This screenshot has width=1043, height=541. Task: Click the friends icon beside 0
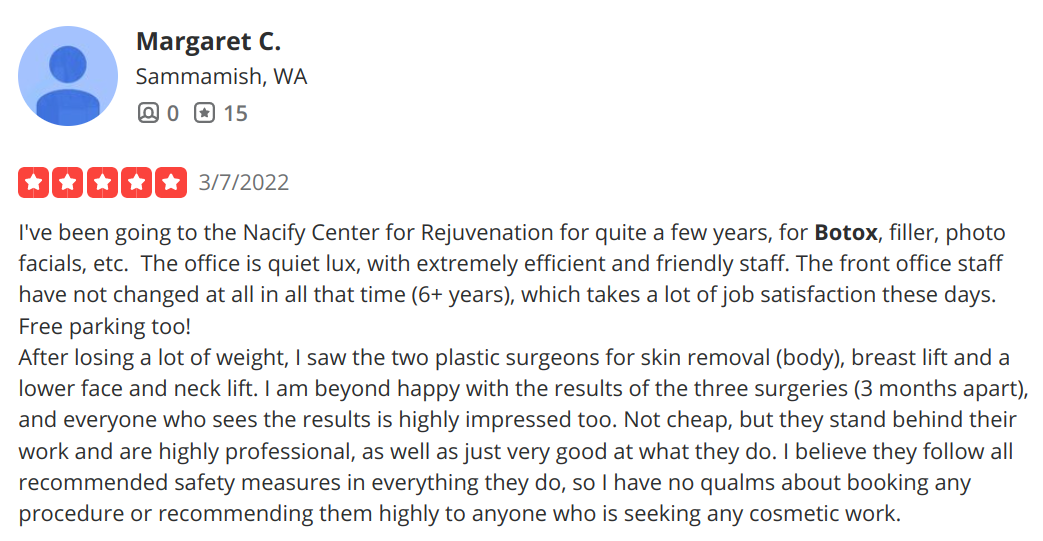pos(148,113)
